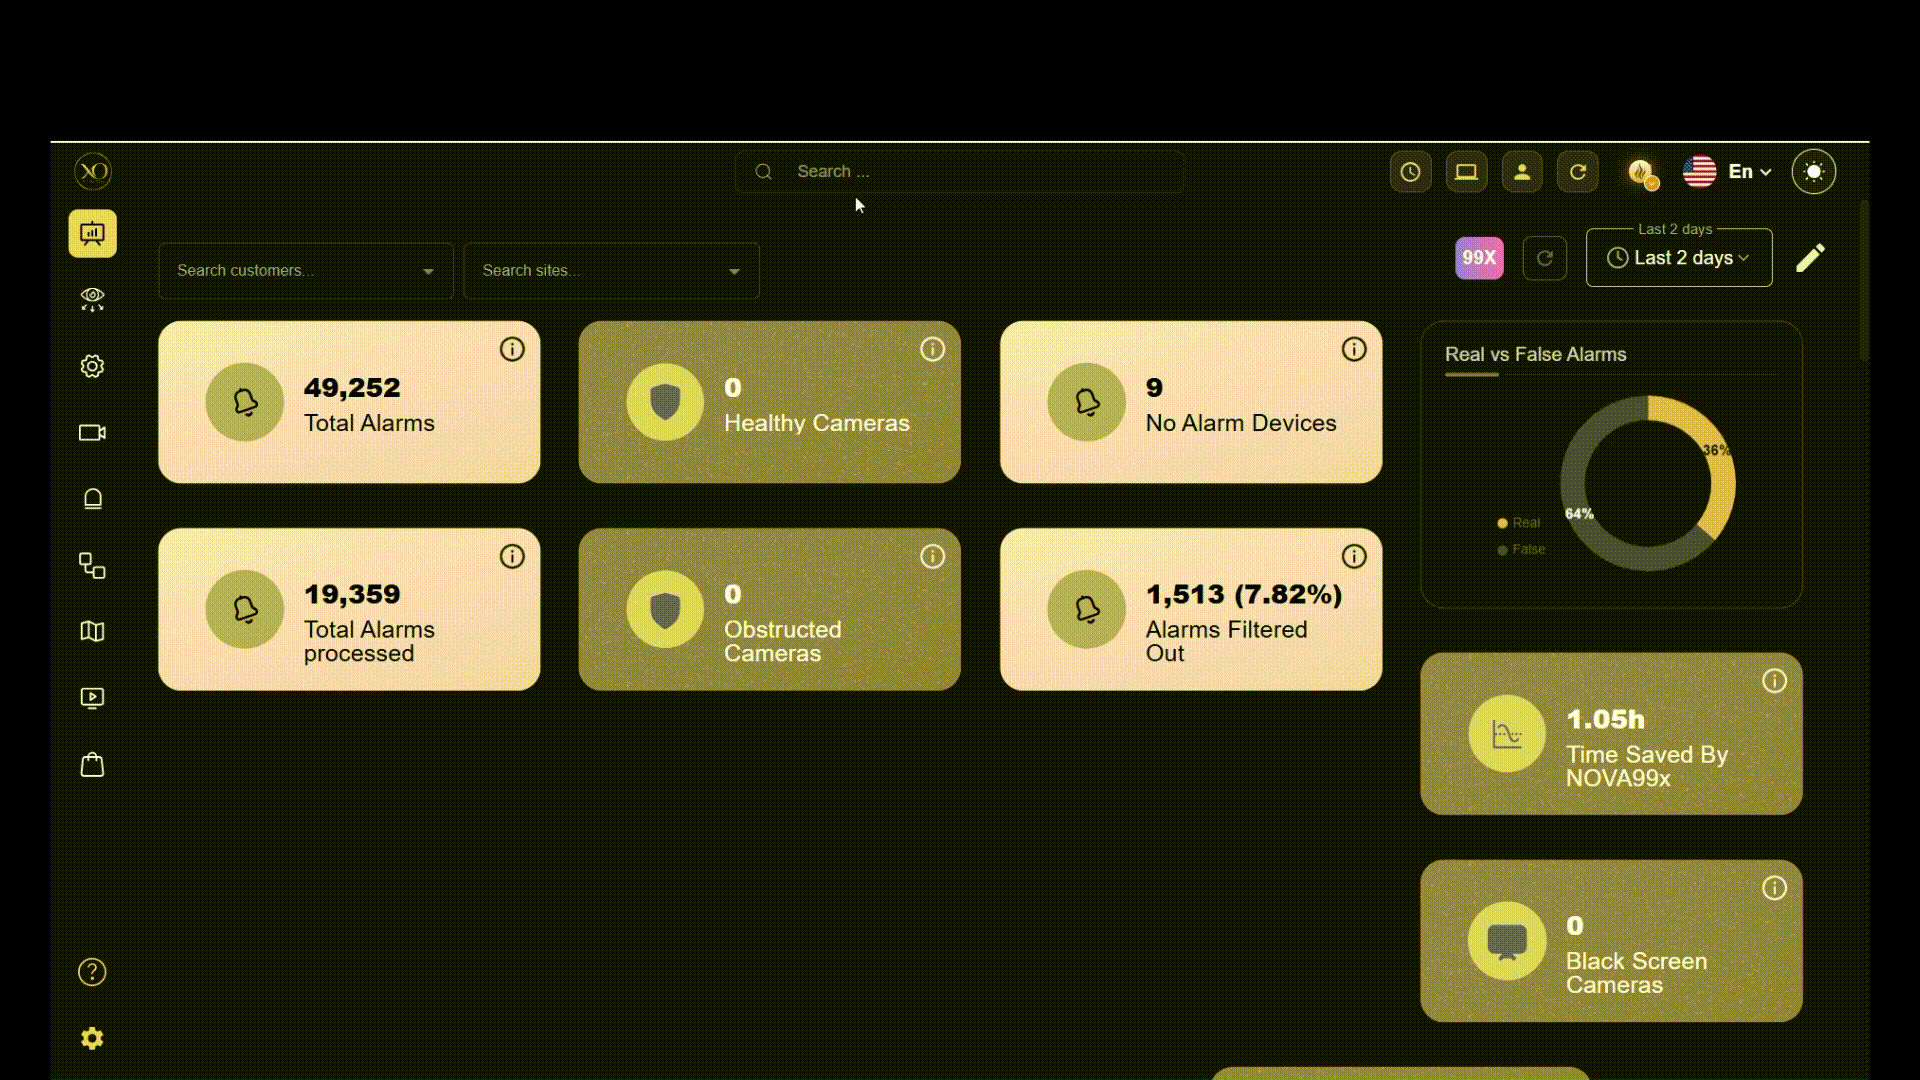The image size is (1920, 1080).
Task: Click the XO logo
Action: [92, 171]
